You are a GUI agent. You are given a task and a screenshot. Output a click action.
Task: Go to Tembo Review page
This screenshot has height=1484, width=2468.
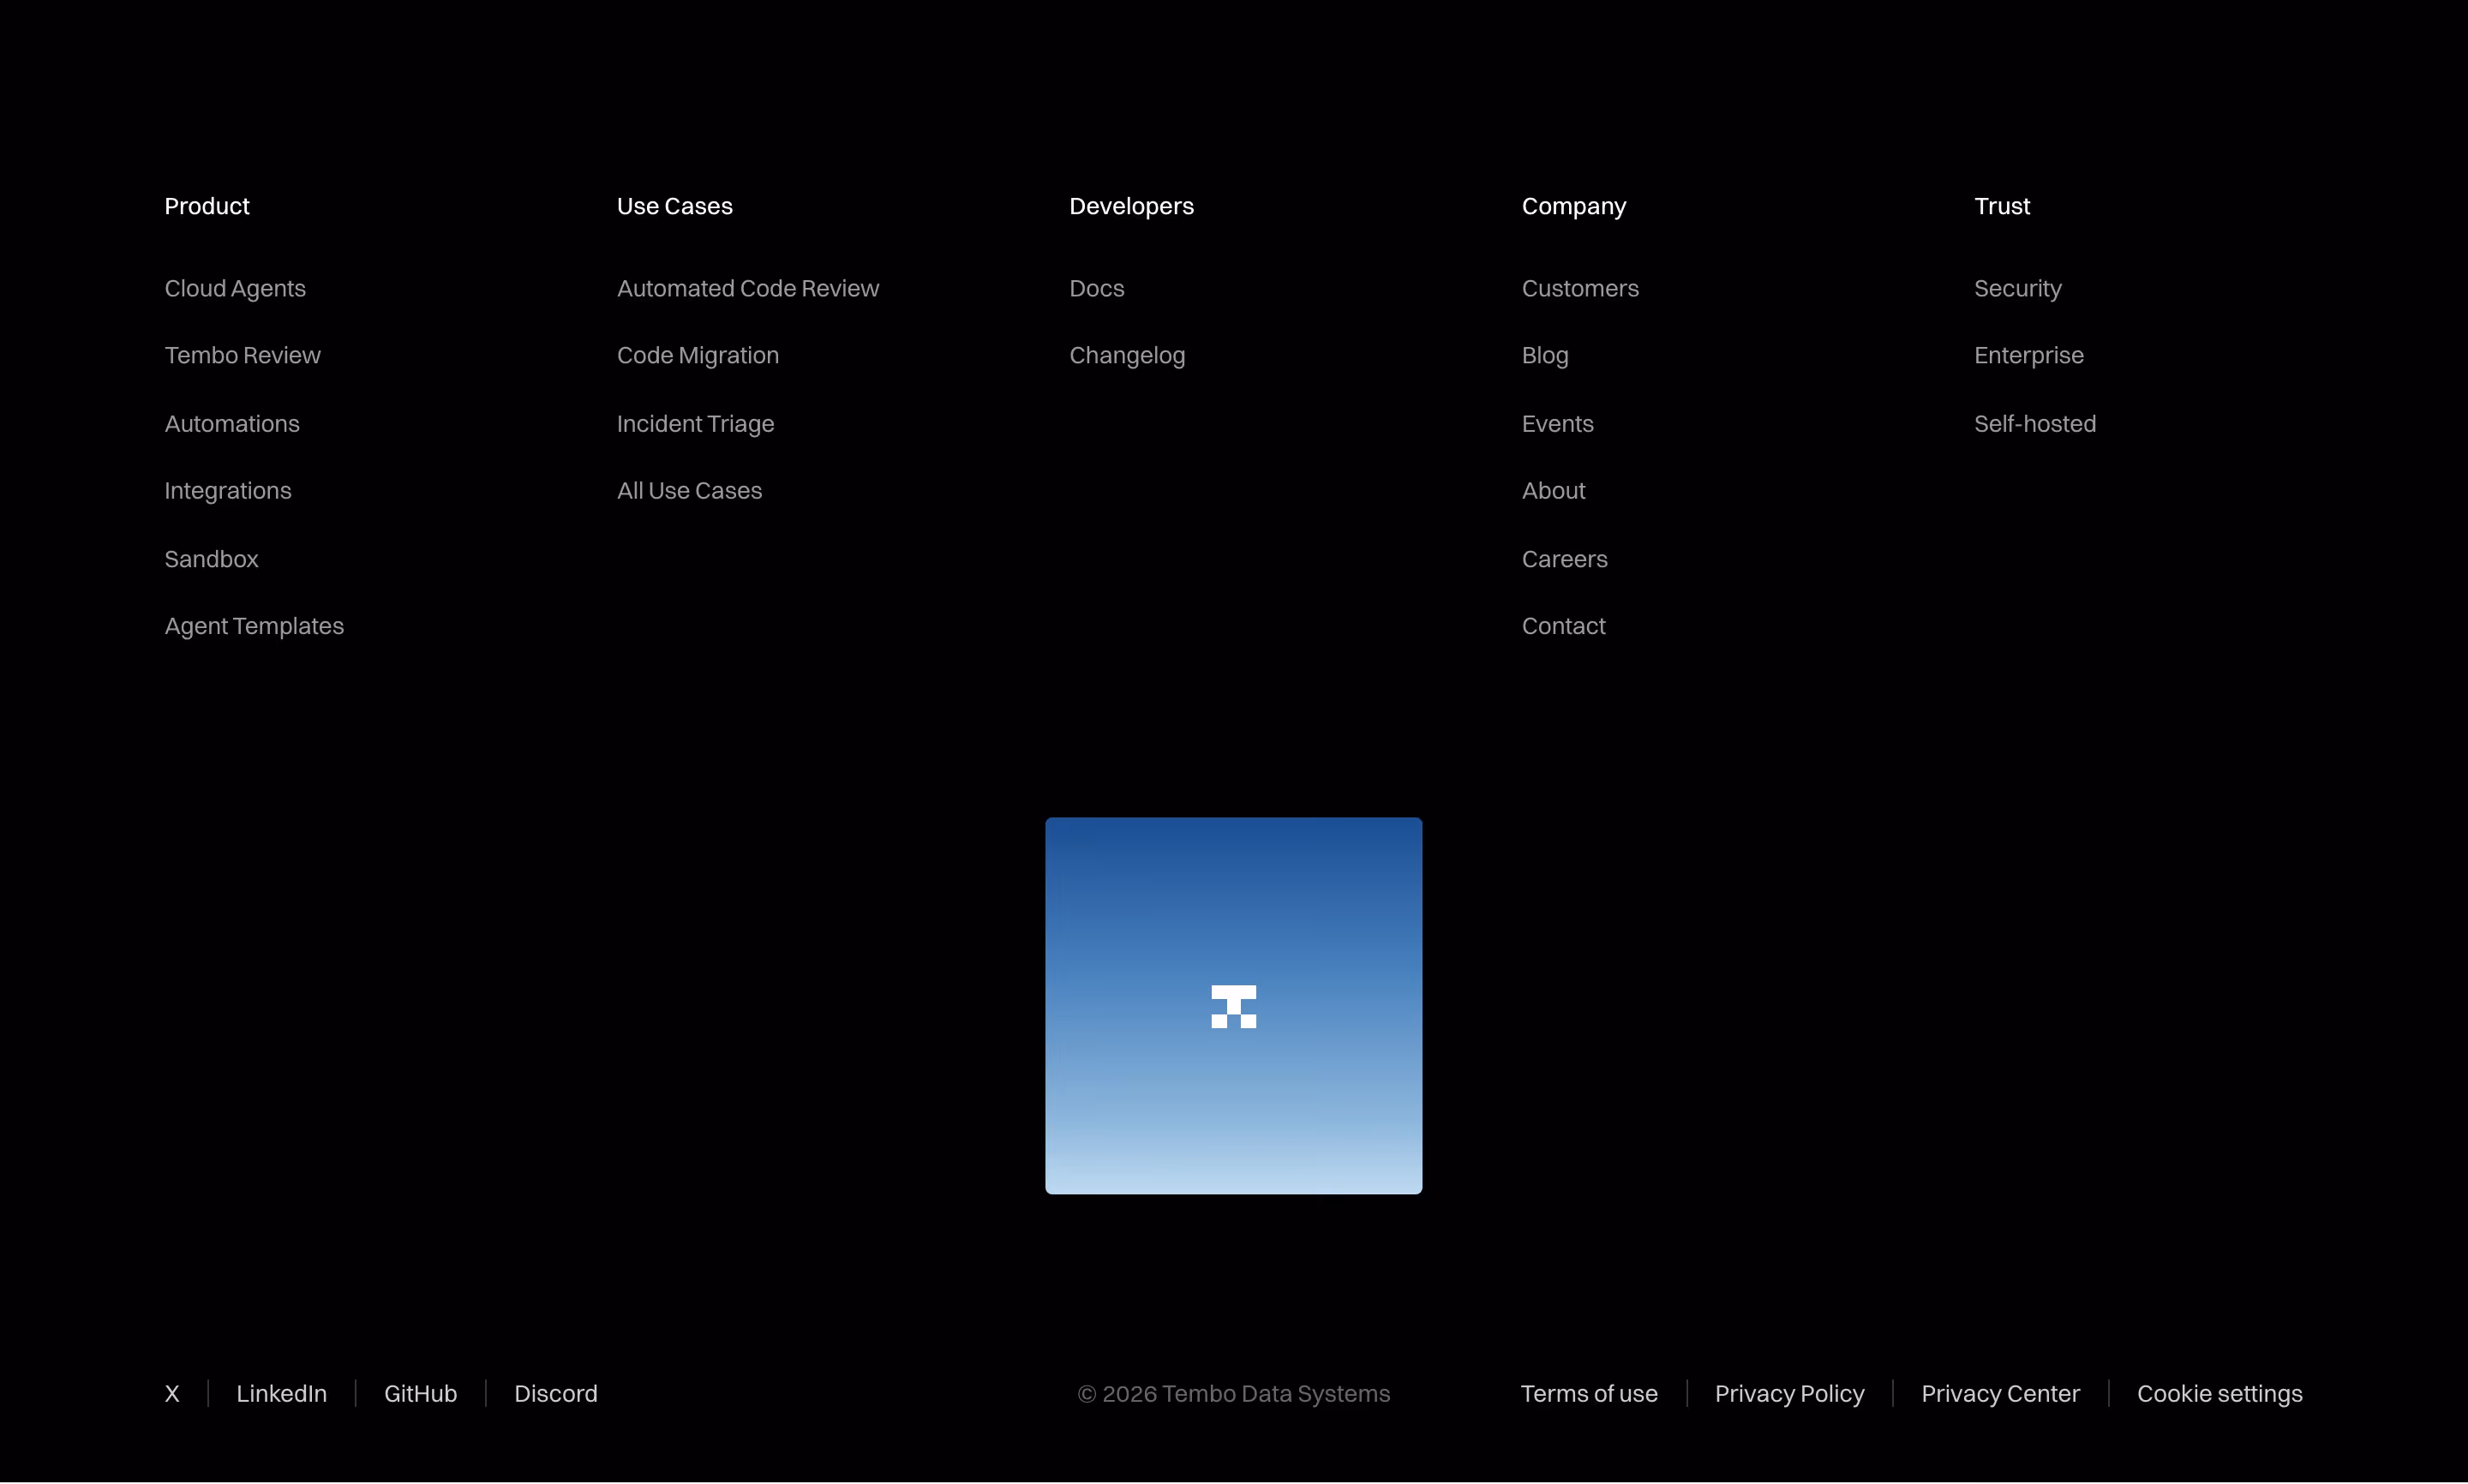[242, 355]
